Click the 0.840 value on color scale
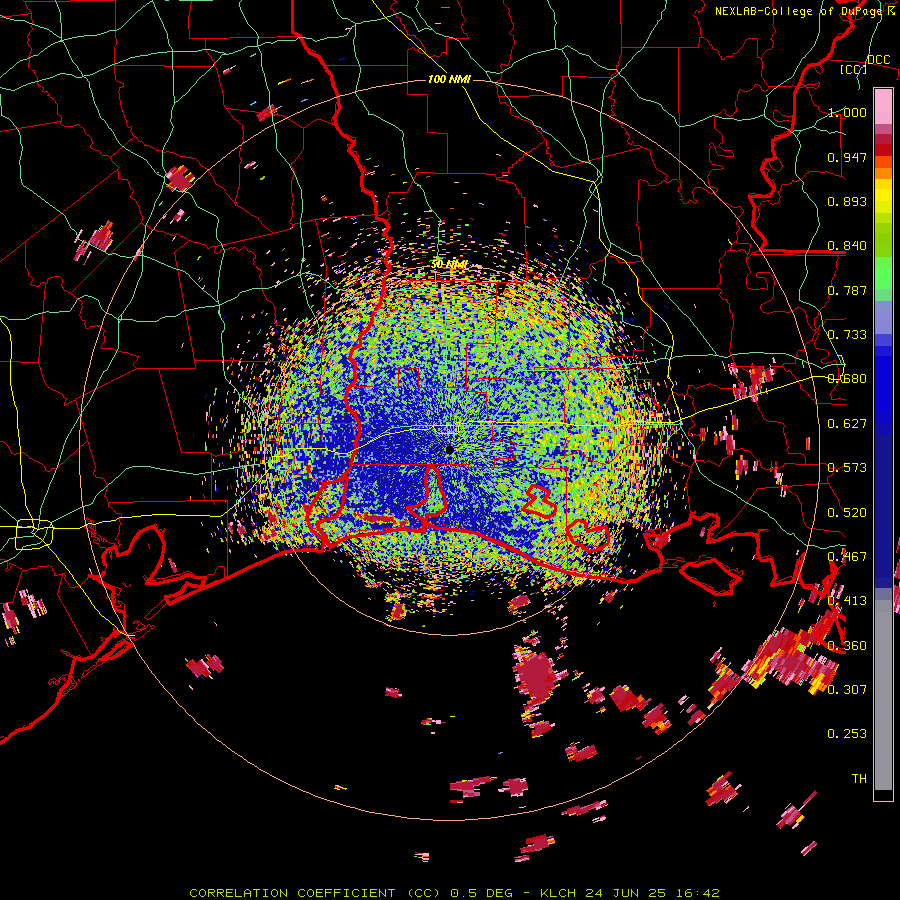The image size is (900, 900). 847,246
